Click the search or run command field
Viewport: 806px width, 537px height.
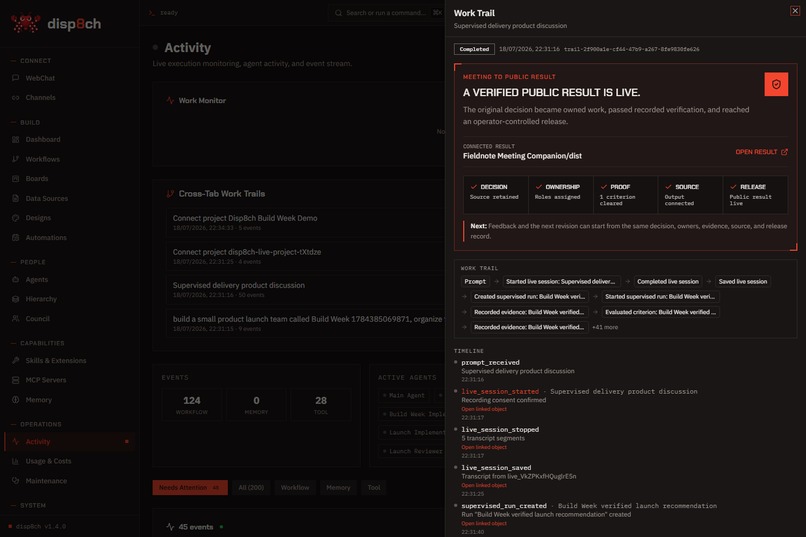click(x=386, y=13)
